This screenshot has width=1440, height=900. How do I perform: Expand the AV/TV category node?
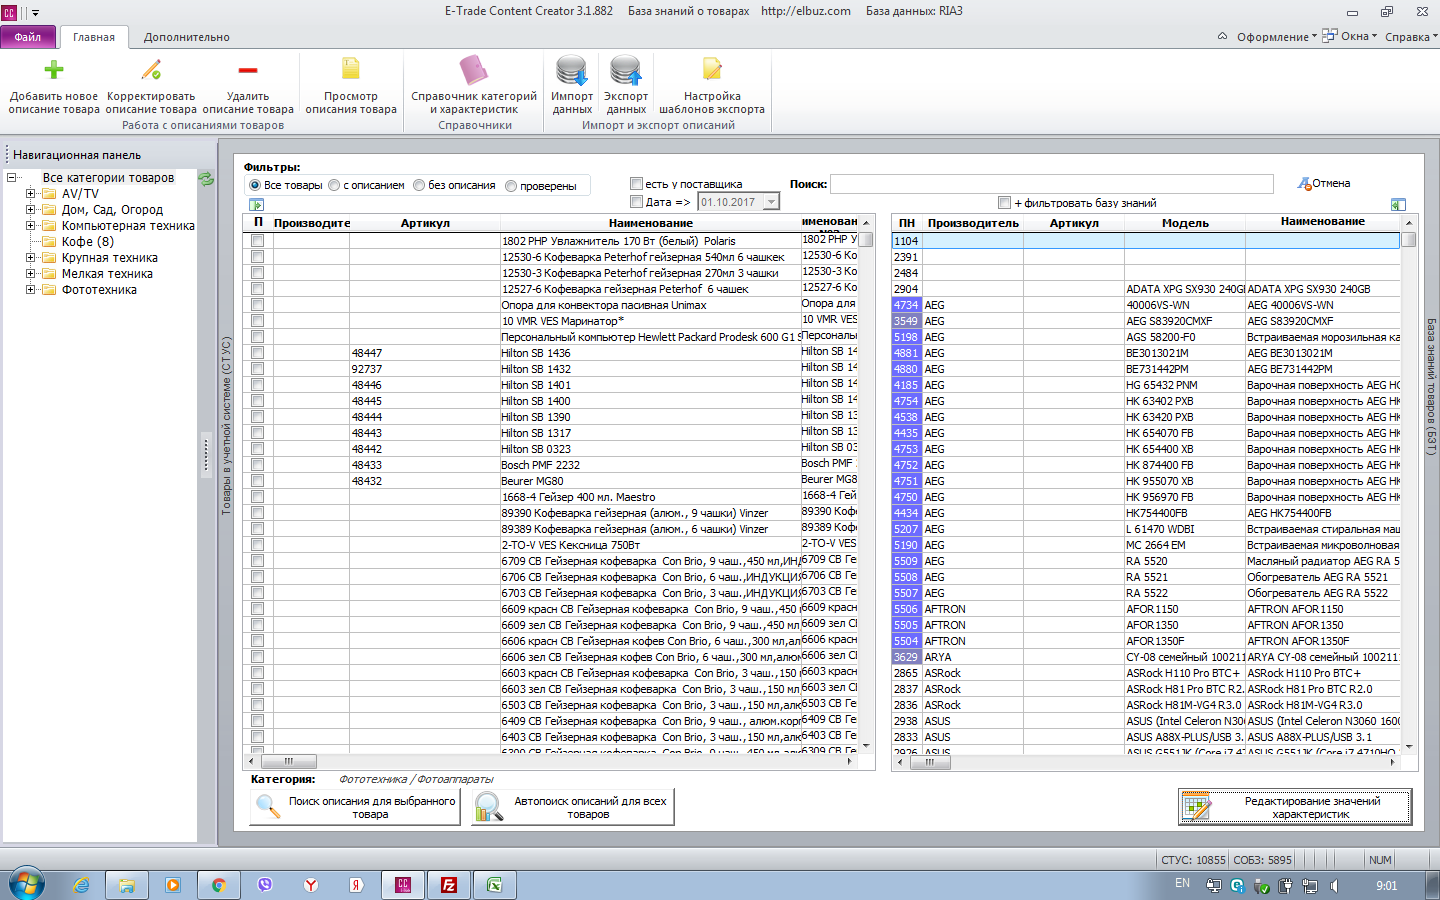(x=30, y=194)
